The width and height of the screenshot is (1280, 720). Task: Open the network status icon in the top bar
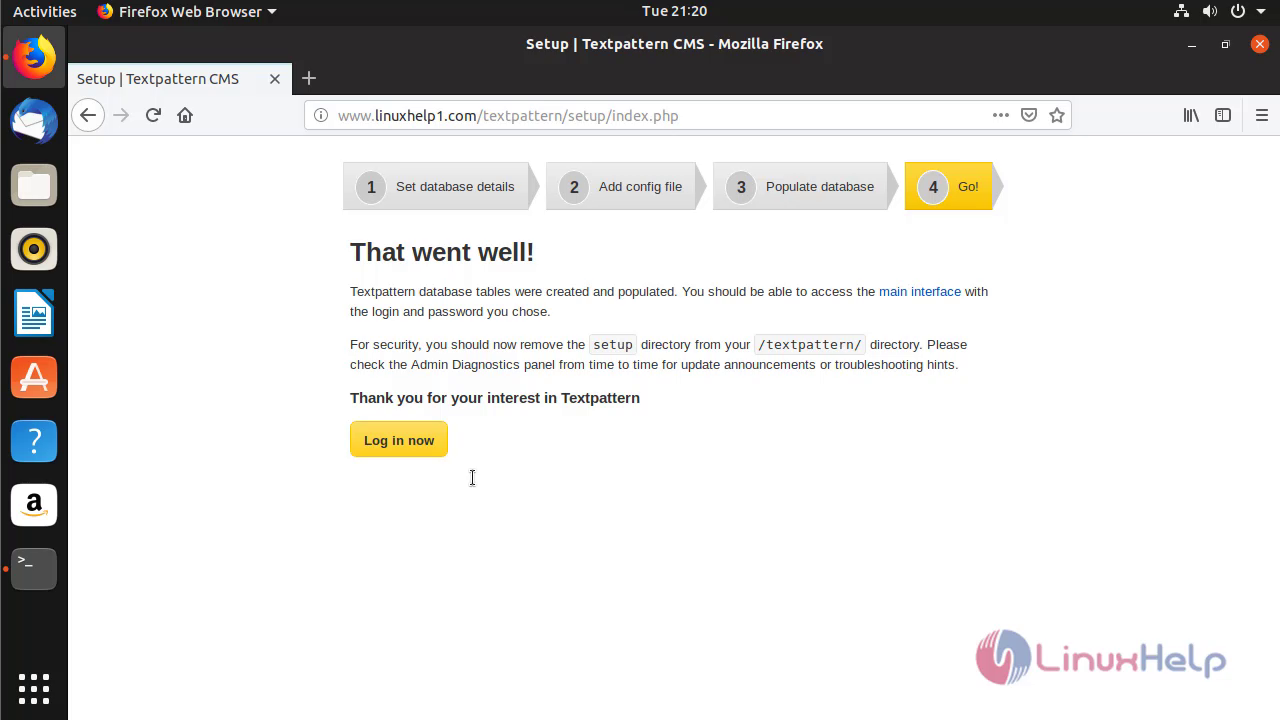coord(1181,11)
